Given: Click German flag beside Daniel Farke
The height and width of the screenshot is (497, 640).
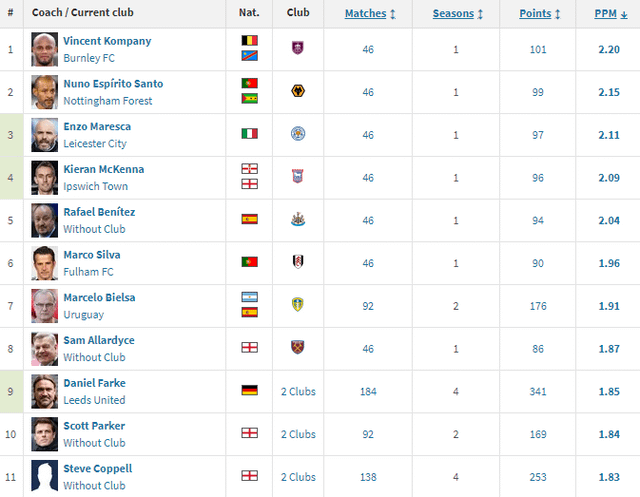Looking at the screenshot, I should click(x=249, y=391).
